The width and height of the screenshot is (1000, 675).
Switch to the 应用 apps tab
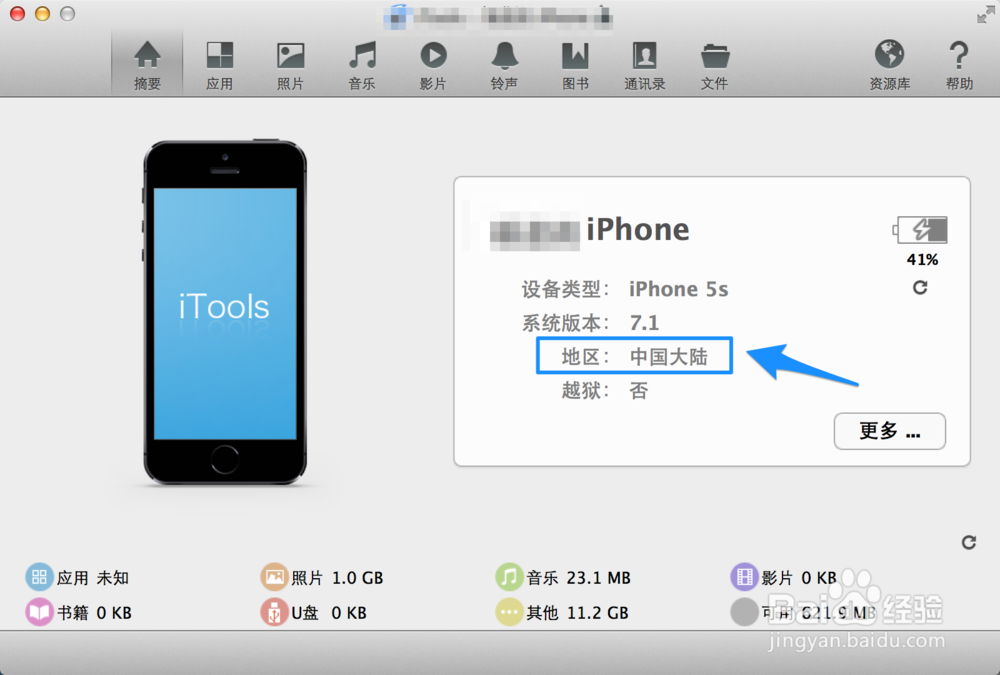pos(219,64)
